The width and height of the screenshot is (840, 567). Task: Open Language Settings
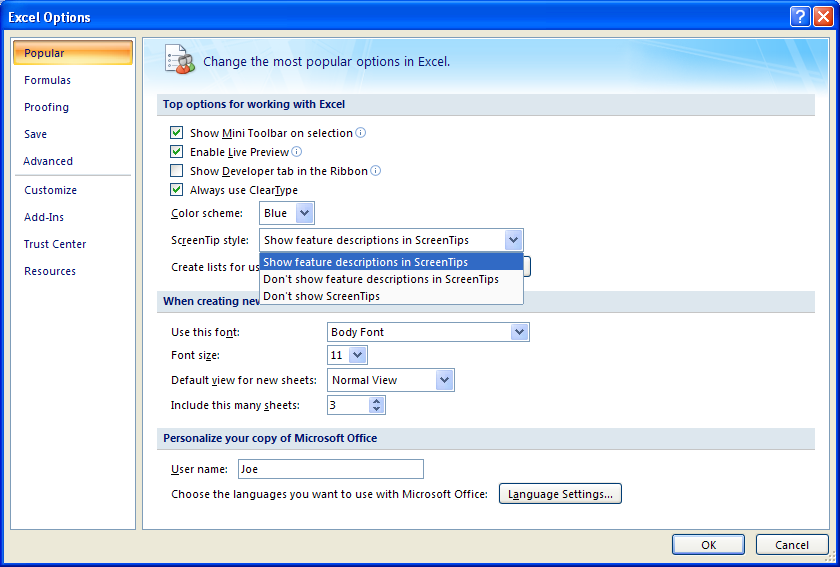click(x=560, y=494)
